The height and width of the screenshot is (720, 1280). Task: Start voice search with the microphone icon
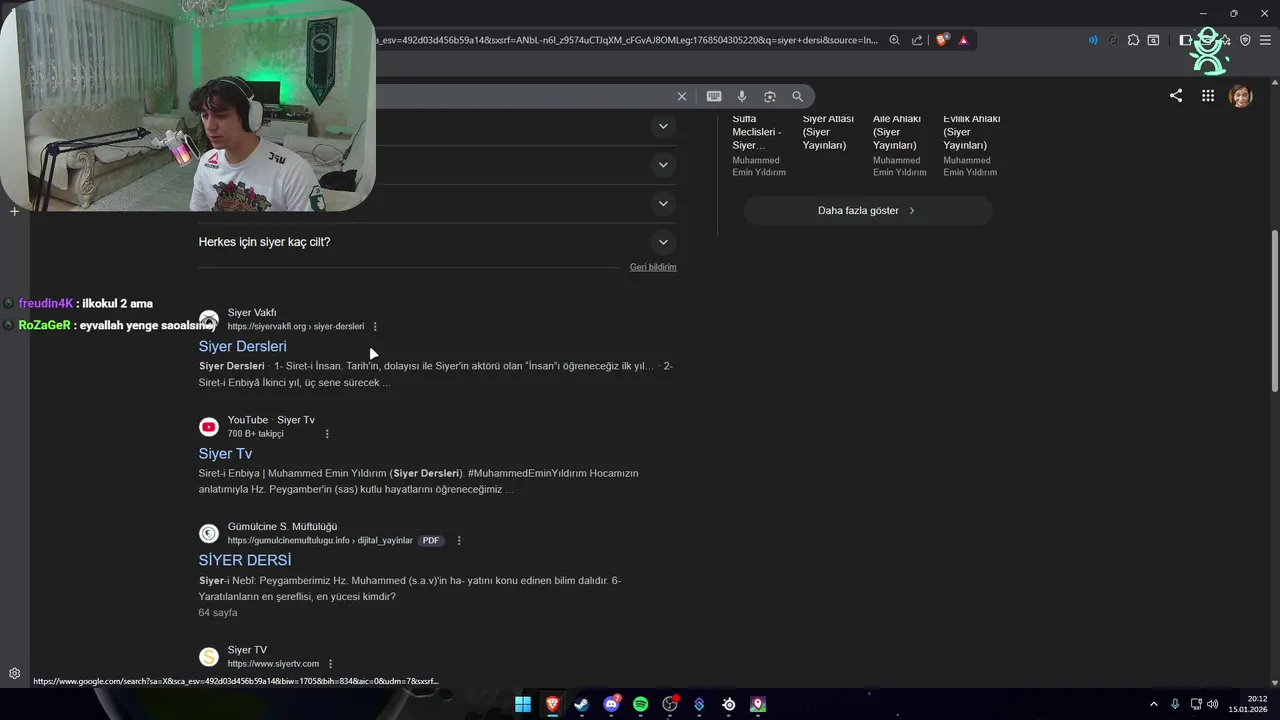point(742,96)
